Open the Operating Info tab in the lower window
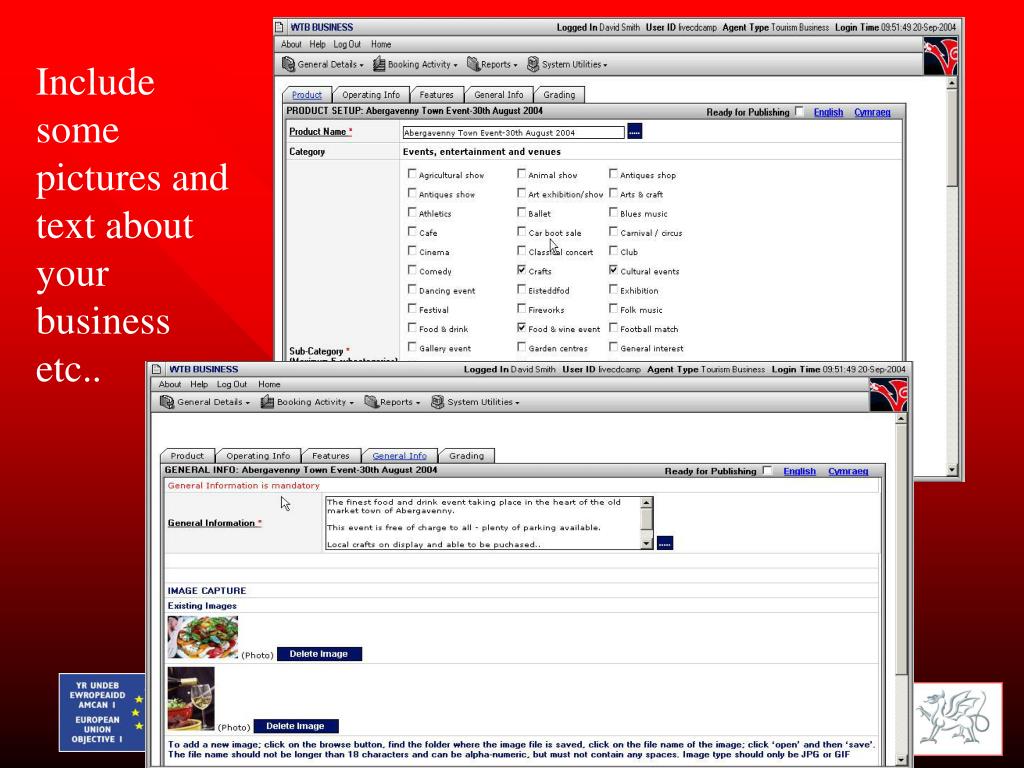This screenshot has width=1024, height=768. 257,456
